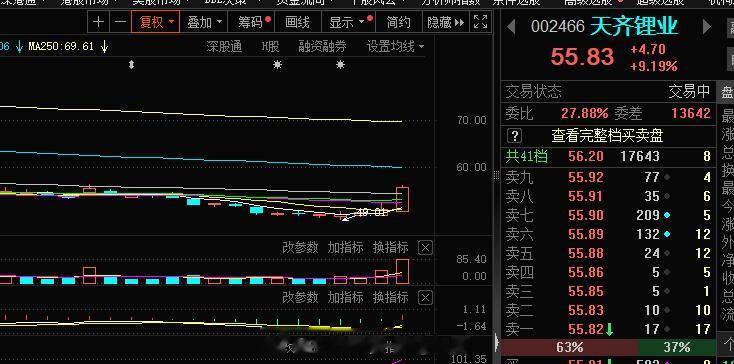Click 改参数 in the second indicator panel
The height and width of the screenshot is (364, 734).
click(300, 298)
